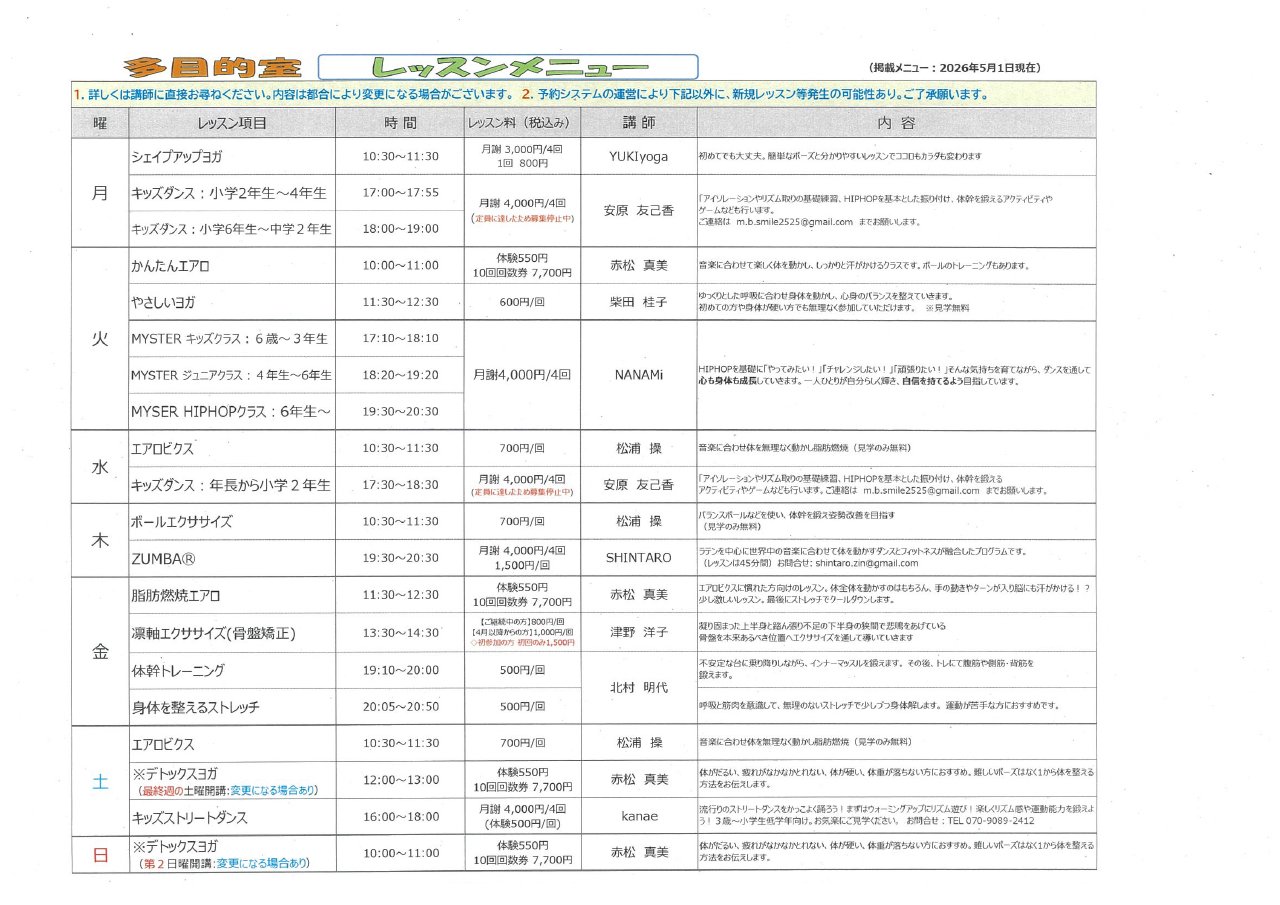Click the "柴田 桂子" instructor name
The height and width of the screenshot is (905, 1280).
(x=638, y=302)
